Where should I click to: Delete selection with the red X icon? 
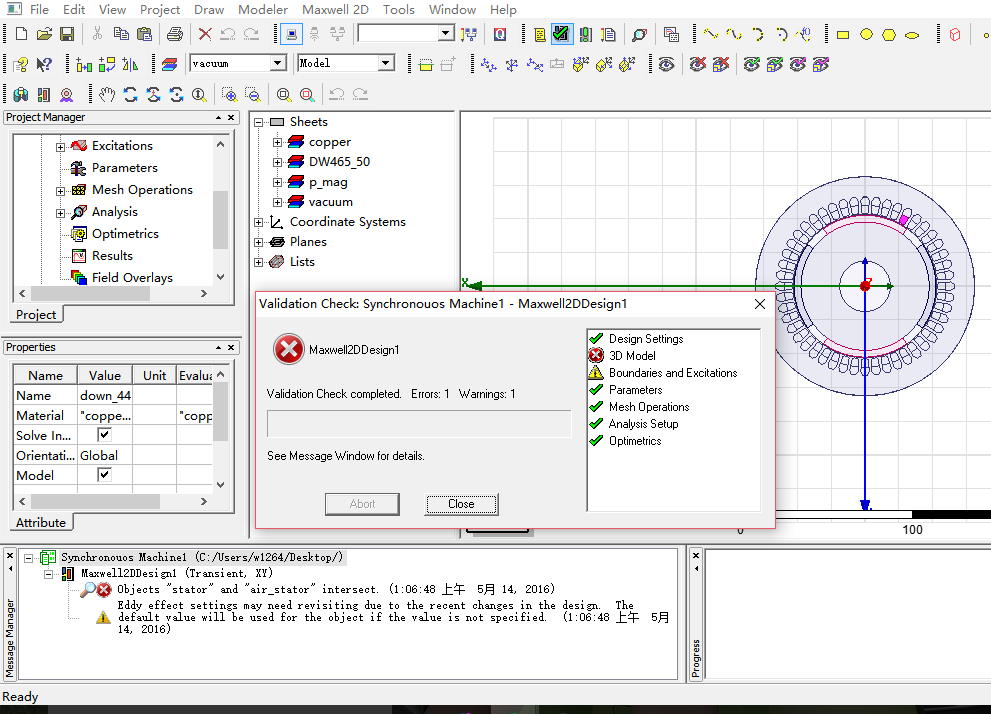[205, 33]
